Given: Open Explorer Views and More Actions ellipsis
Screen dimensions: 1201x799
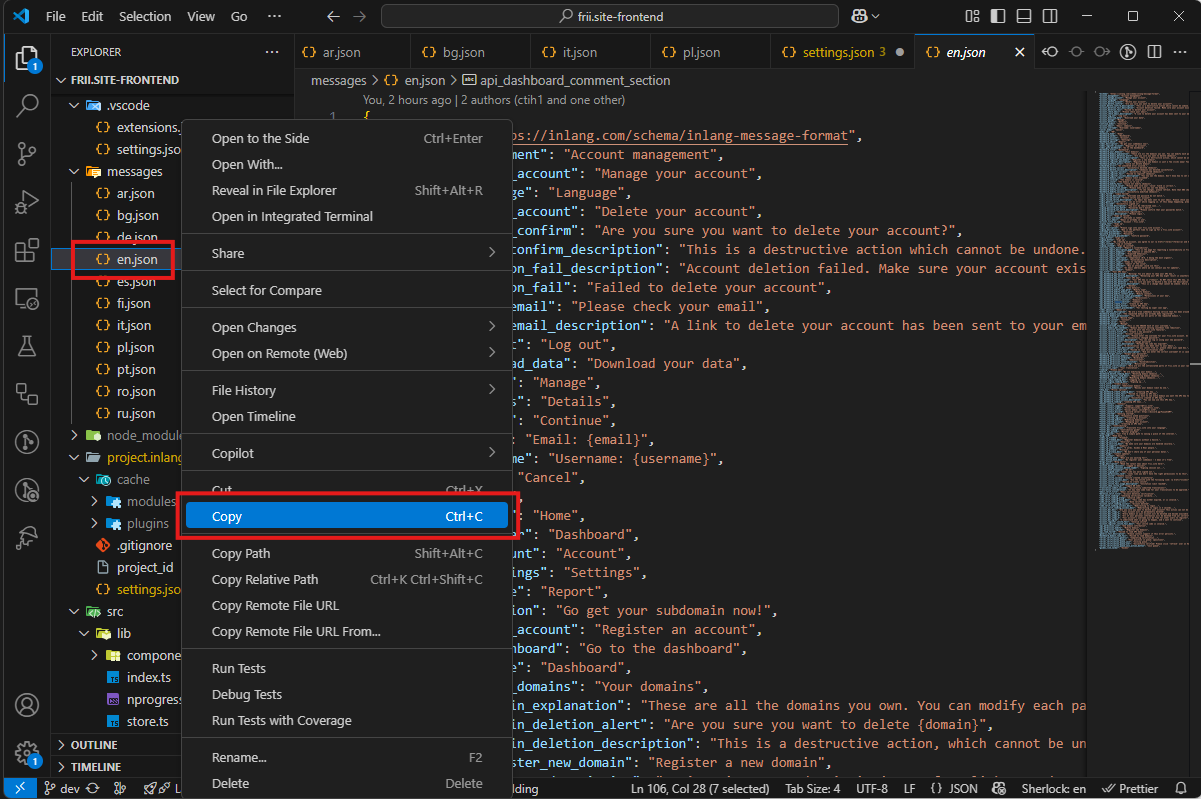Looking at the screenshot, I should (272, 52).
